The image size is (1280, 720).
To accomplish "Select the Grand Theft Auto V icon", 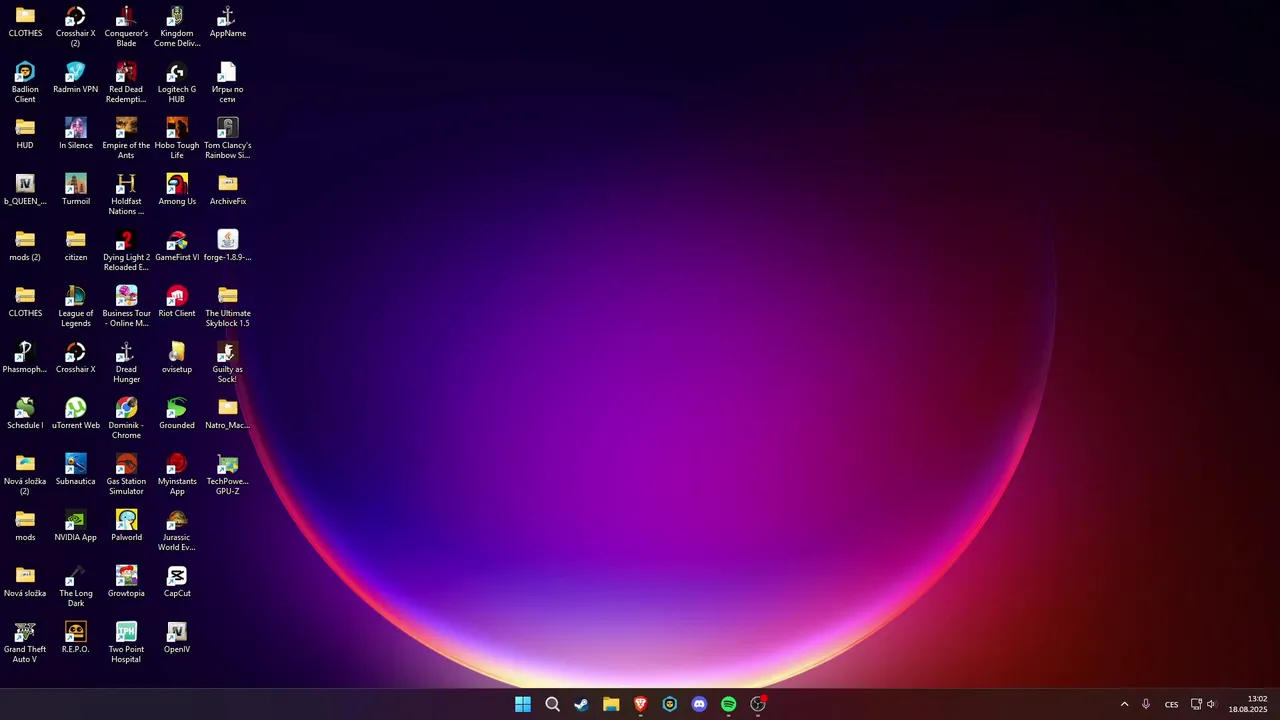I will tap(25, 643).
